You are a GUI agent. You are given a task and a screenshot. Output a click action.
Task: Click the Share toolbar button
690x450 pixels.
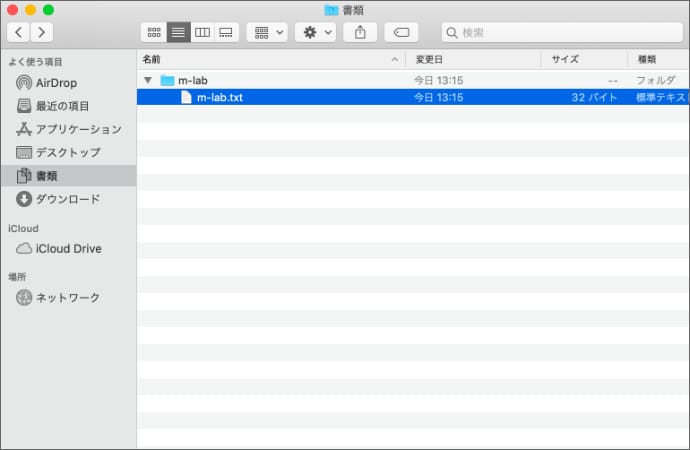coord(360,32)
